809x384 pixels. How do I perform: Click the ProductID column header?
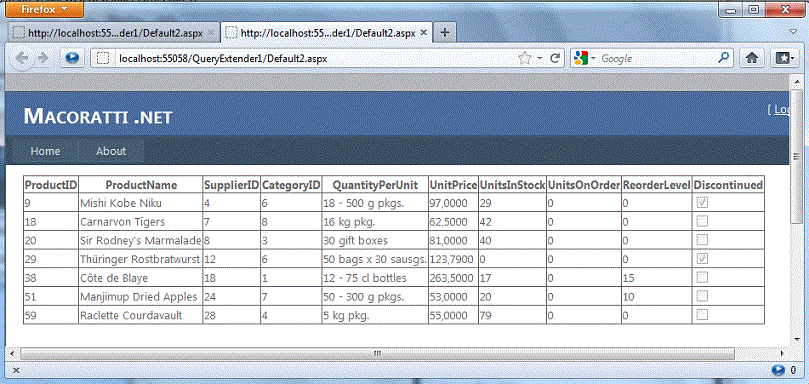pos(51,184)
